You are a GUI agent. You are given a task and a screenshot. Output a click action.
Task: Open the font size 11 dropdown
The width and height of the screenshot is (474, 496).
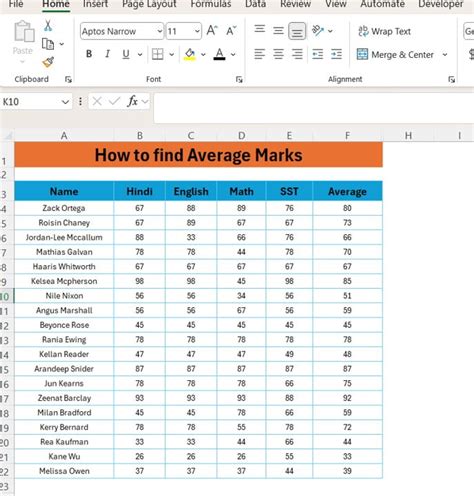[x=197, y=31]
